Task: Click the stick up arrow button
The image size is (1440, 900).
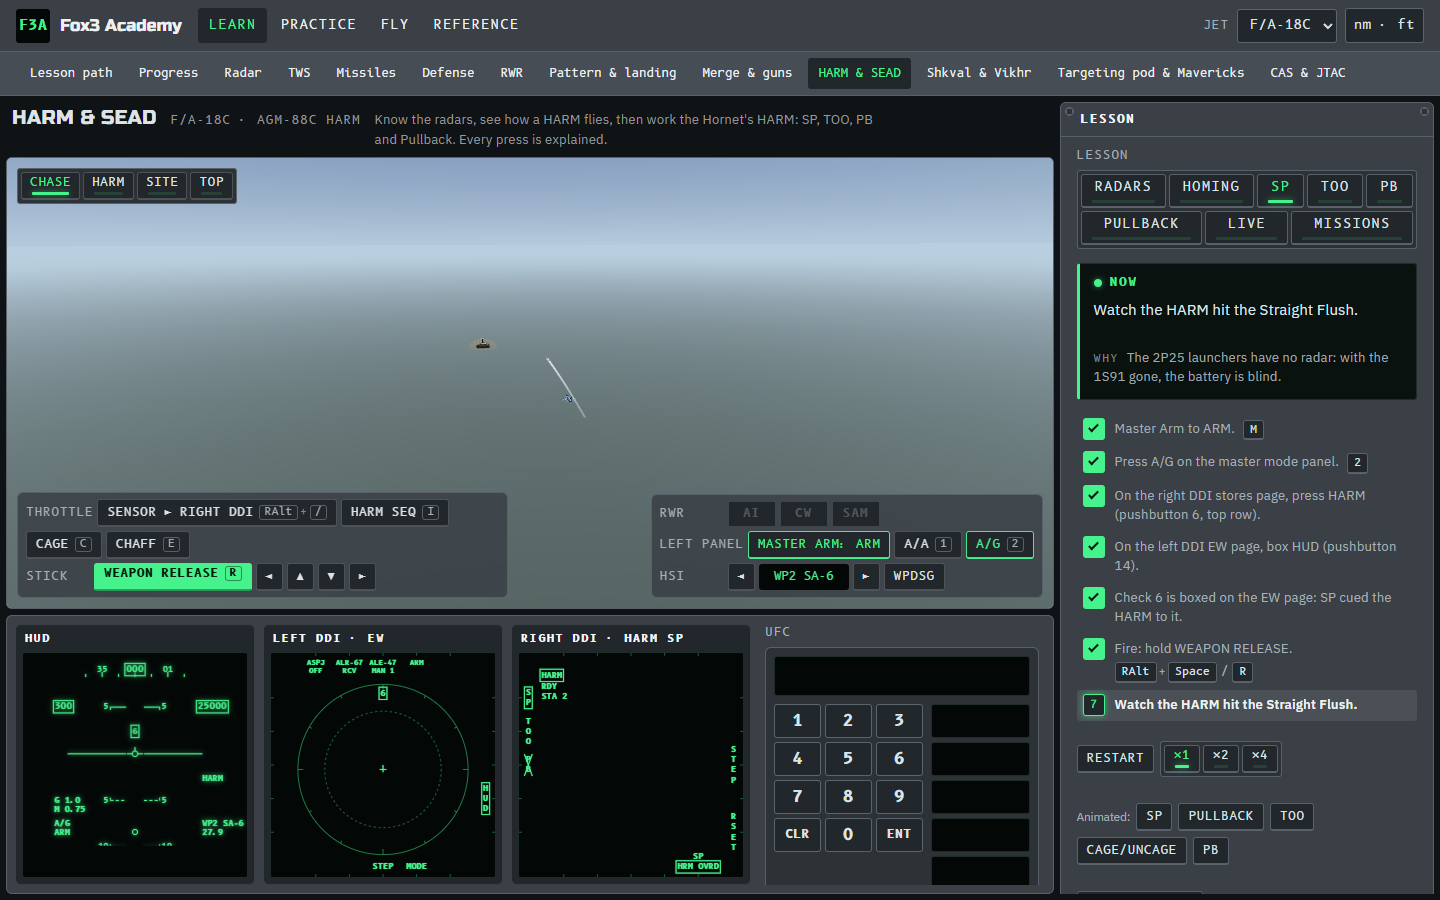Action: 300,576
